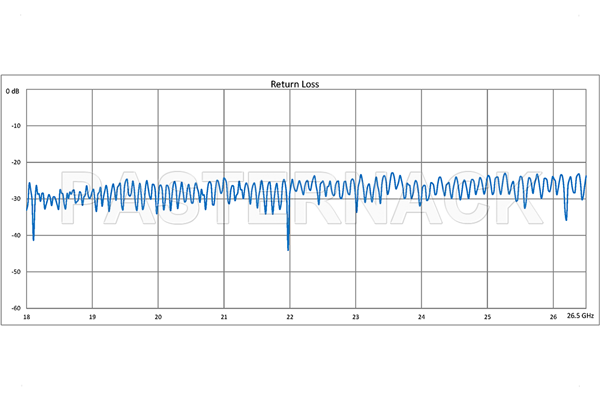Click the trace dip just after 26 GHz
Viewport: 600px width, 400px height.
[566, 218]
